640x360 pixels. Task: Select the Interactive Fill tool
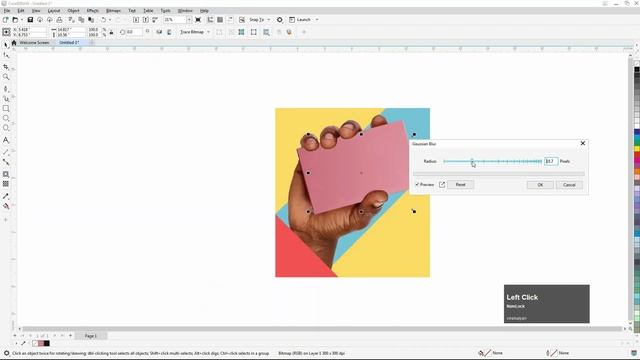[6, 206]
